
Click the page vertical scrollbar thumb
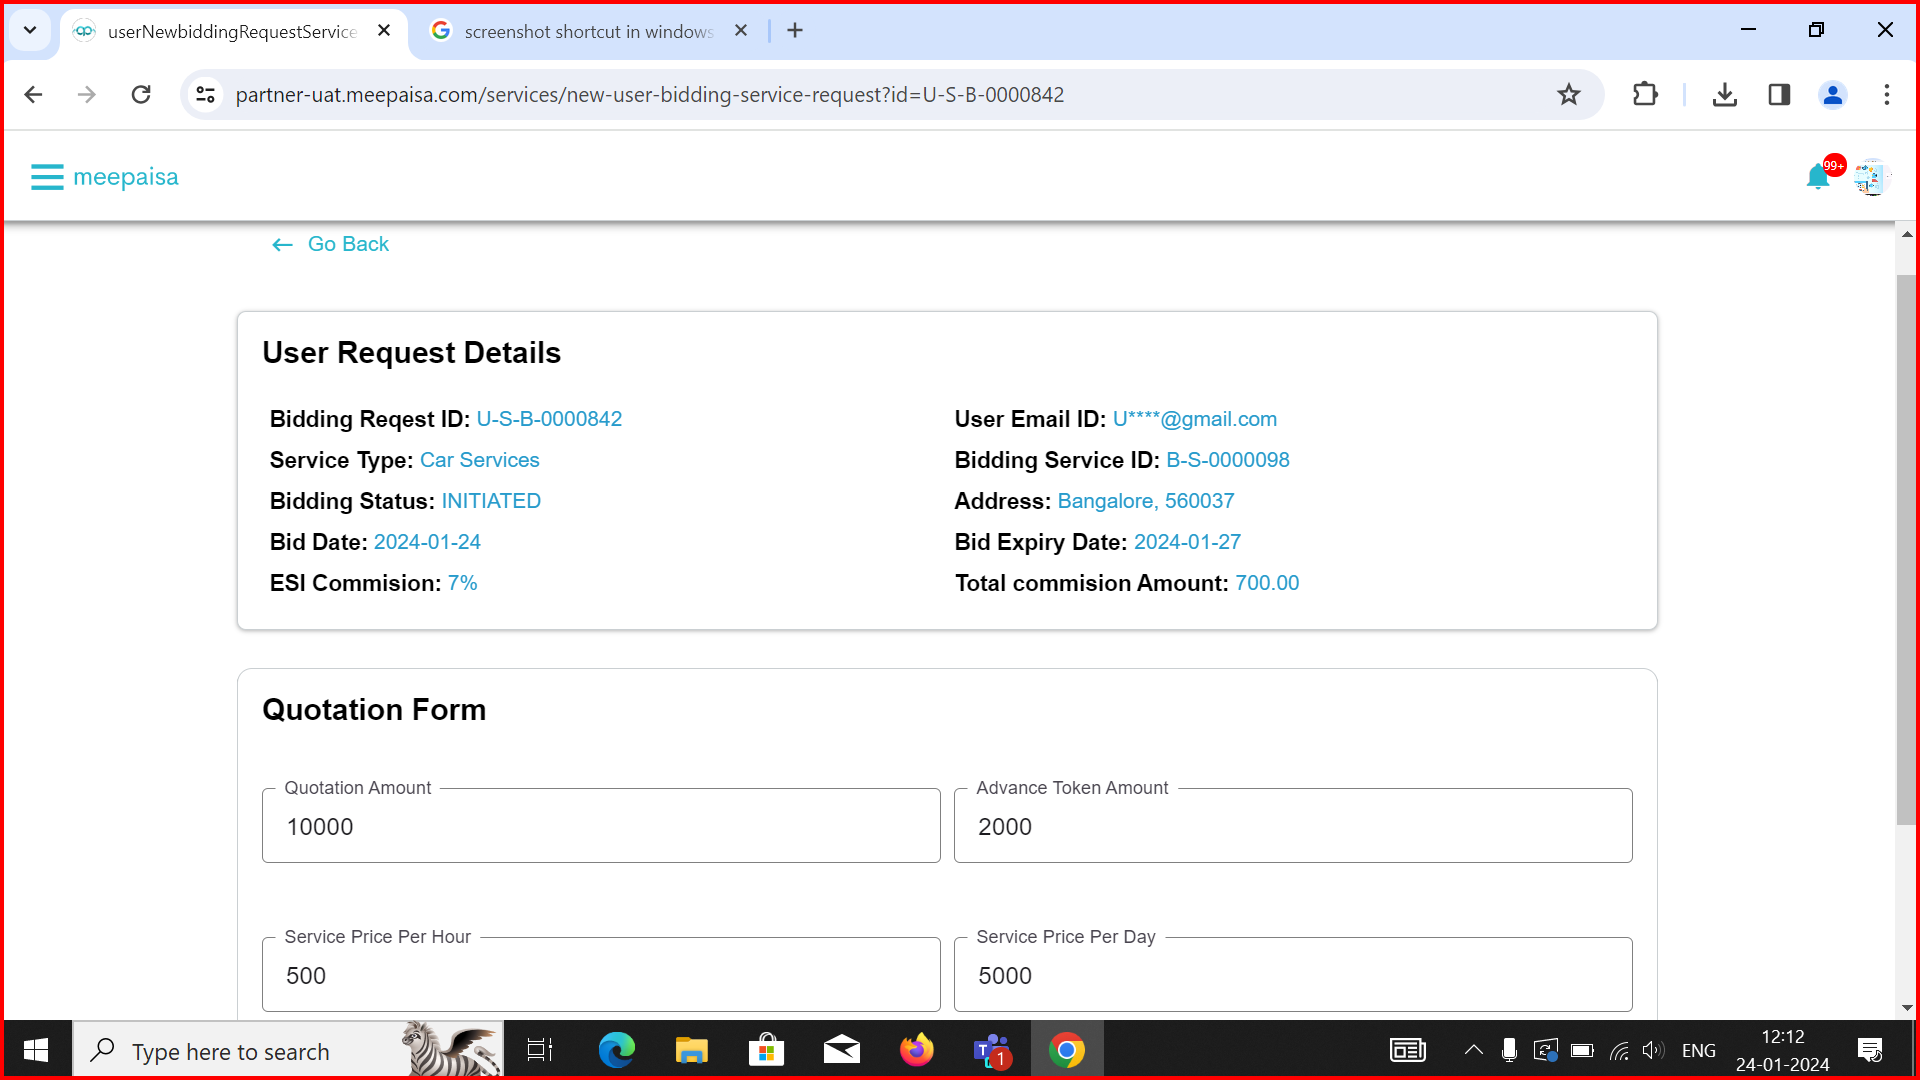1906,550
